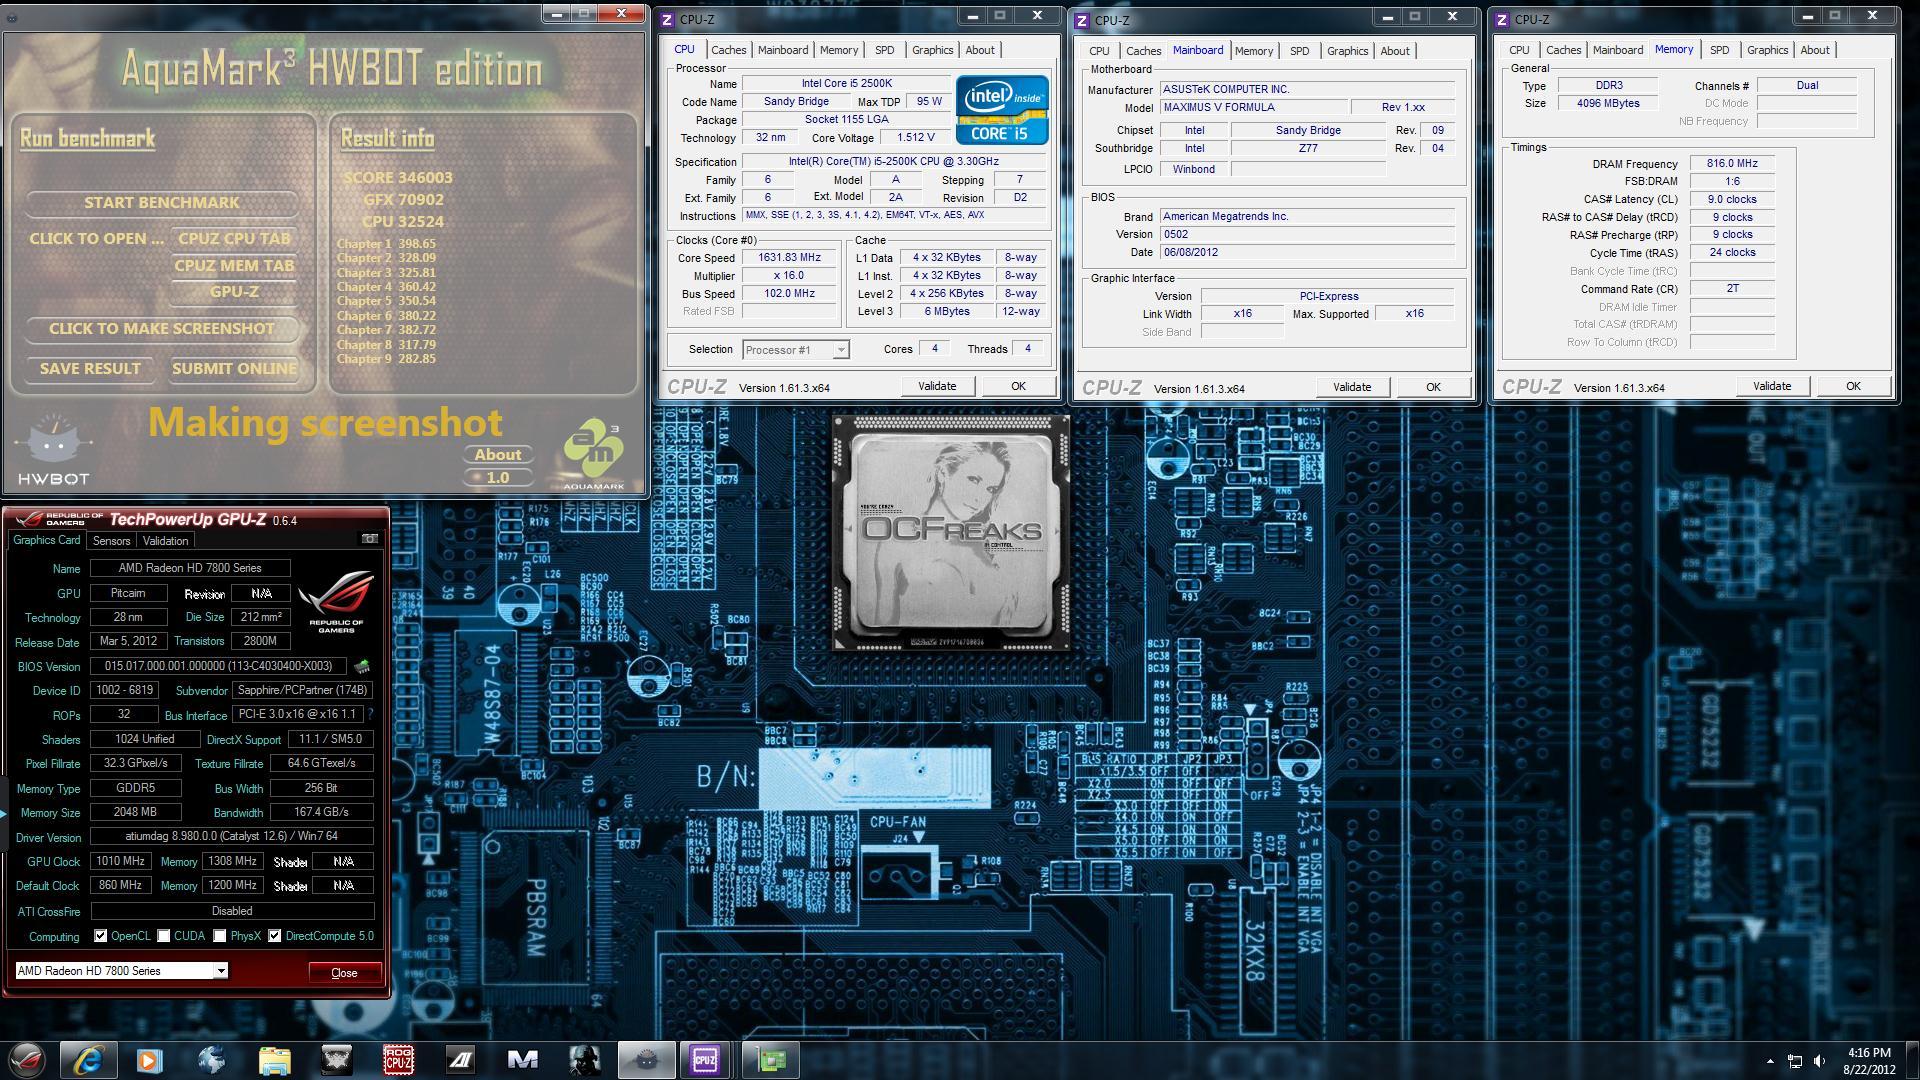Click the Mainboard model MAXIMUS V FORMULA field

coord(1253,107)
